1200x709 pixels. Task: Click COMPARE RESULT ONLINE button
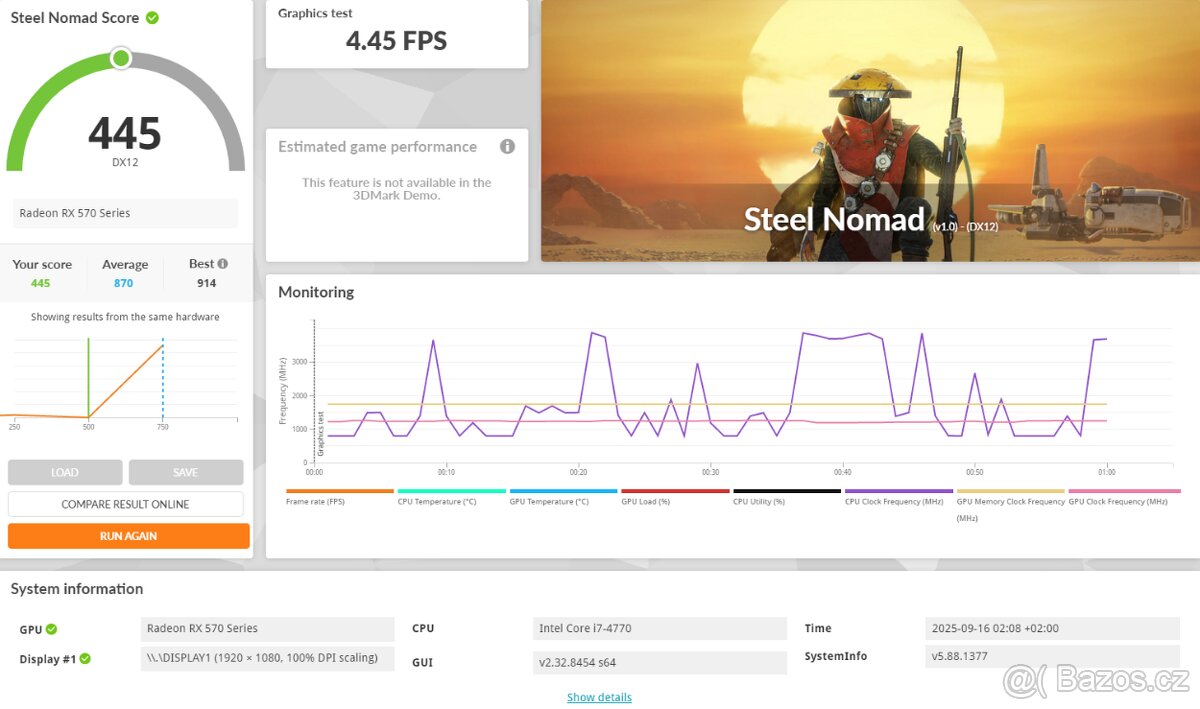(125, 504)
